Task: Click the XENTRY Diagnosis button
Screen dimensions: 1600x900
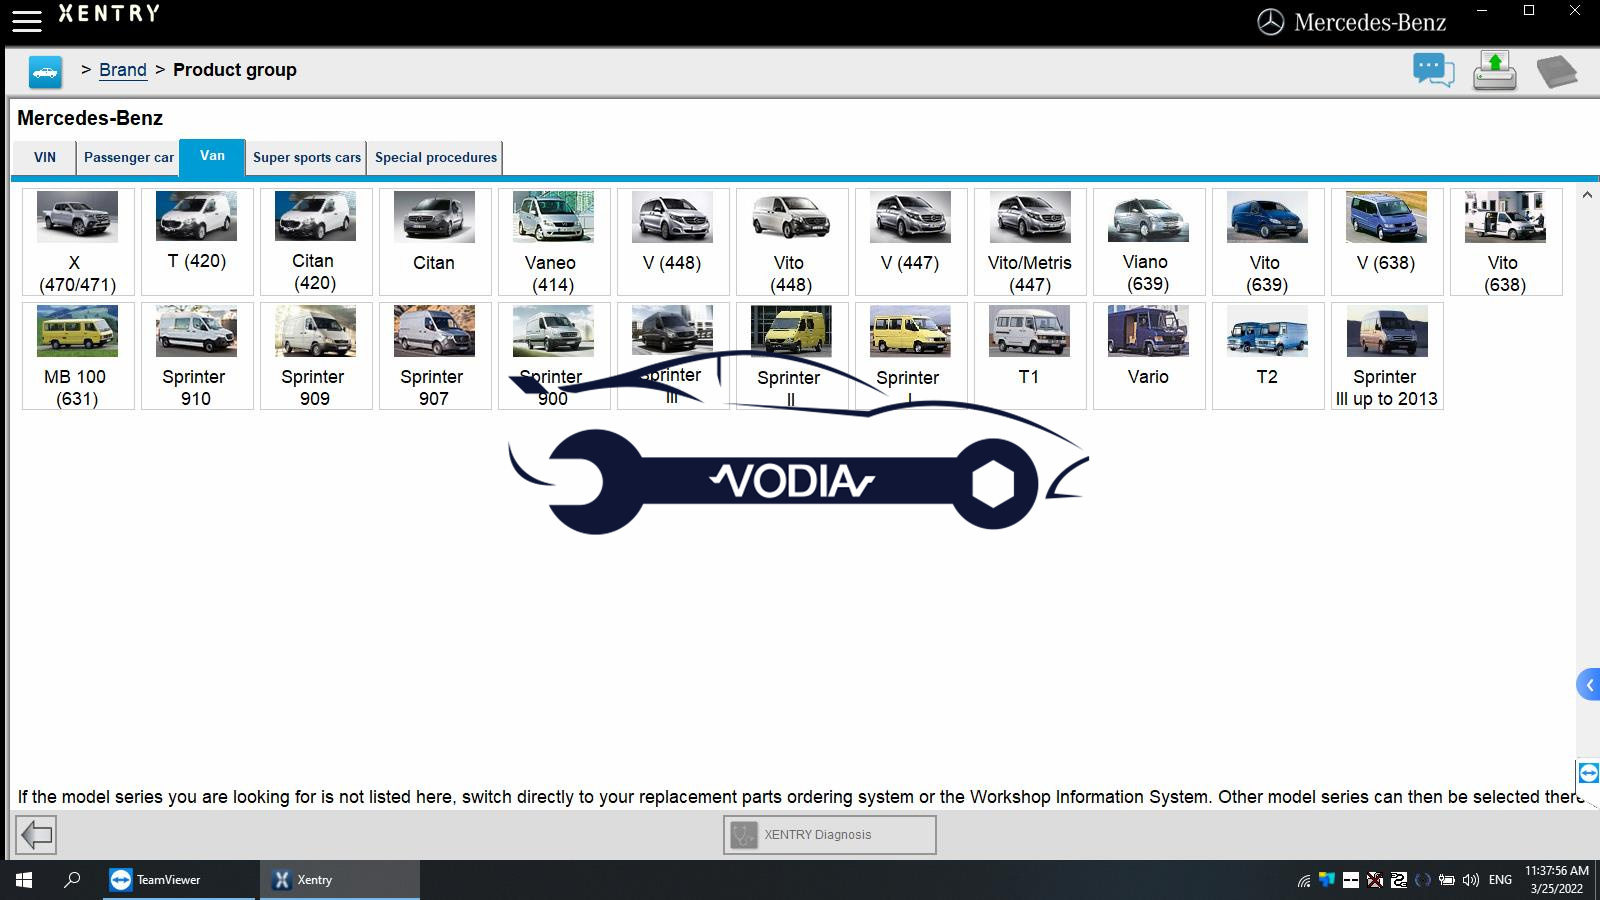Action: tap(830, 835)
